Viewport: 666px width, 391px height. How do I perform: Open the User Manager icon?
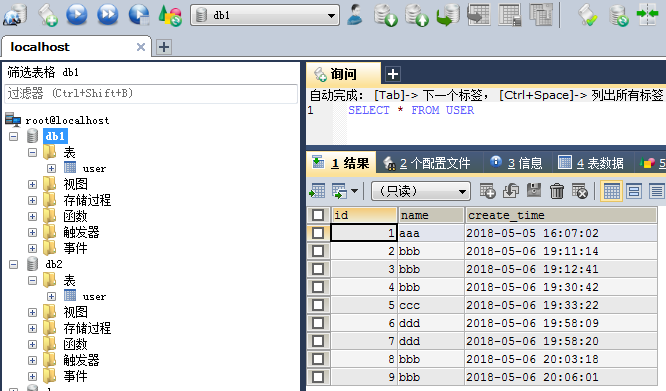(x=355, y=15)
